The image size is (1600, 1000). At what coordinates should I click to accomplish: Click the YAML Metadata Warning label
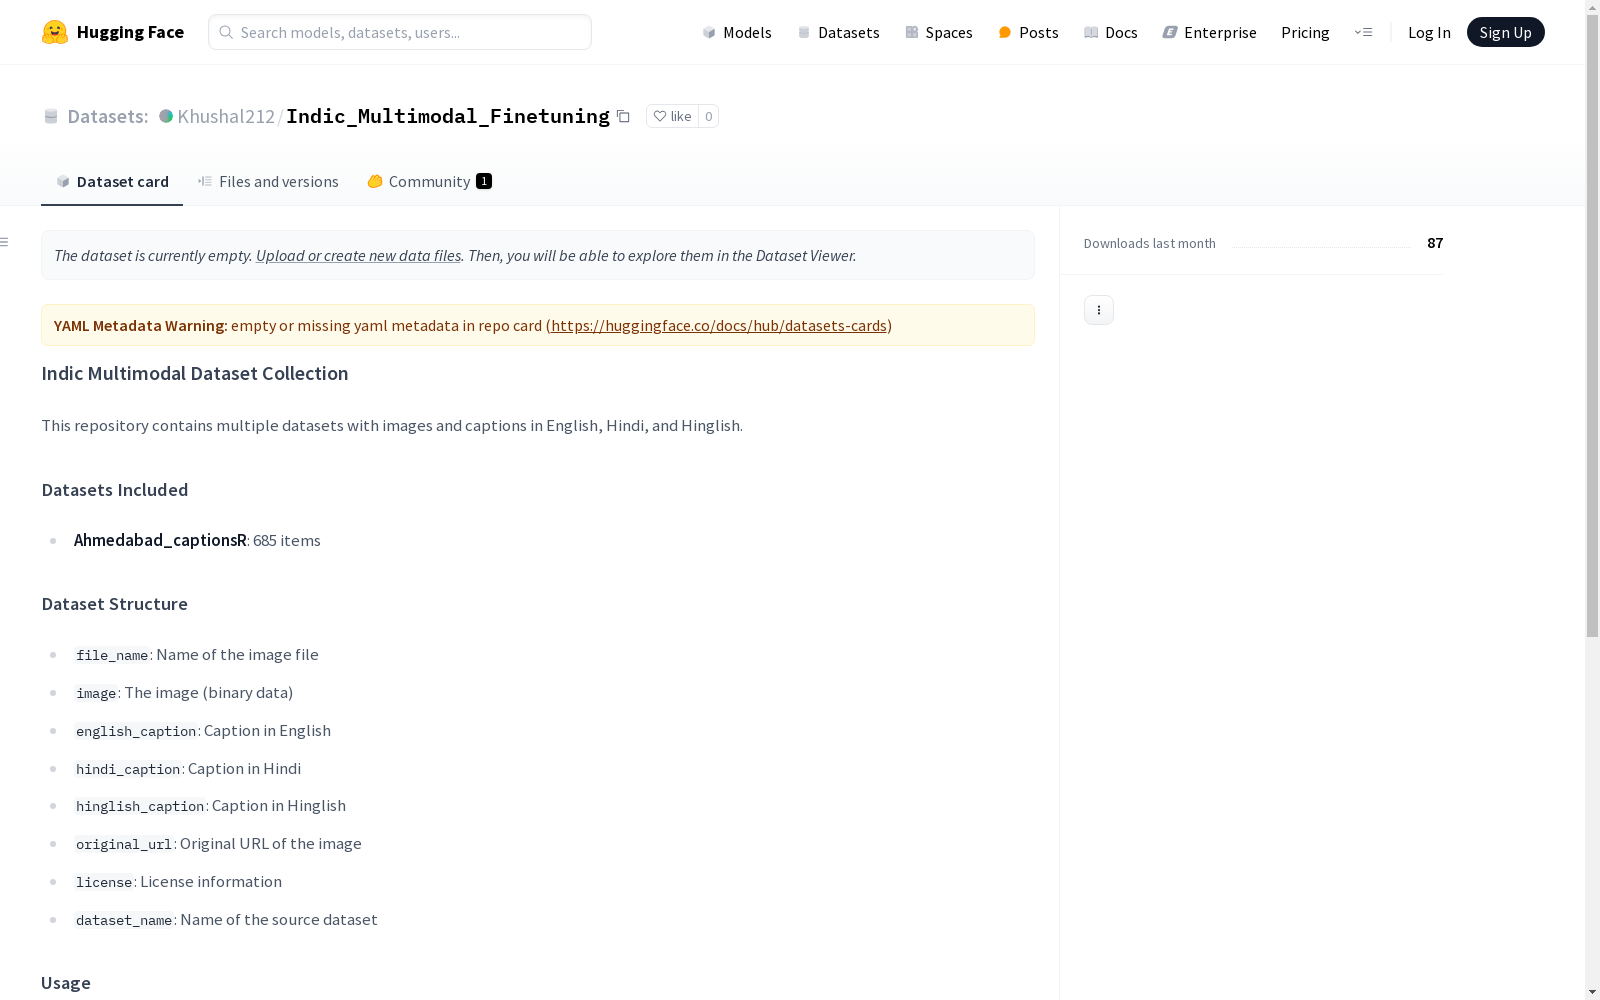pyautogui.click(x=141, y=325)
